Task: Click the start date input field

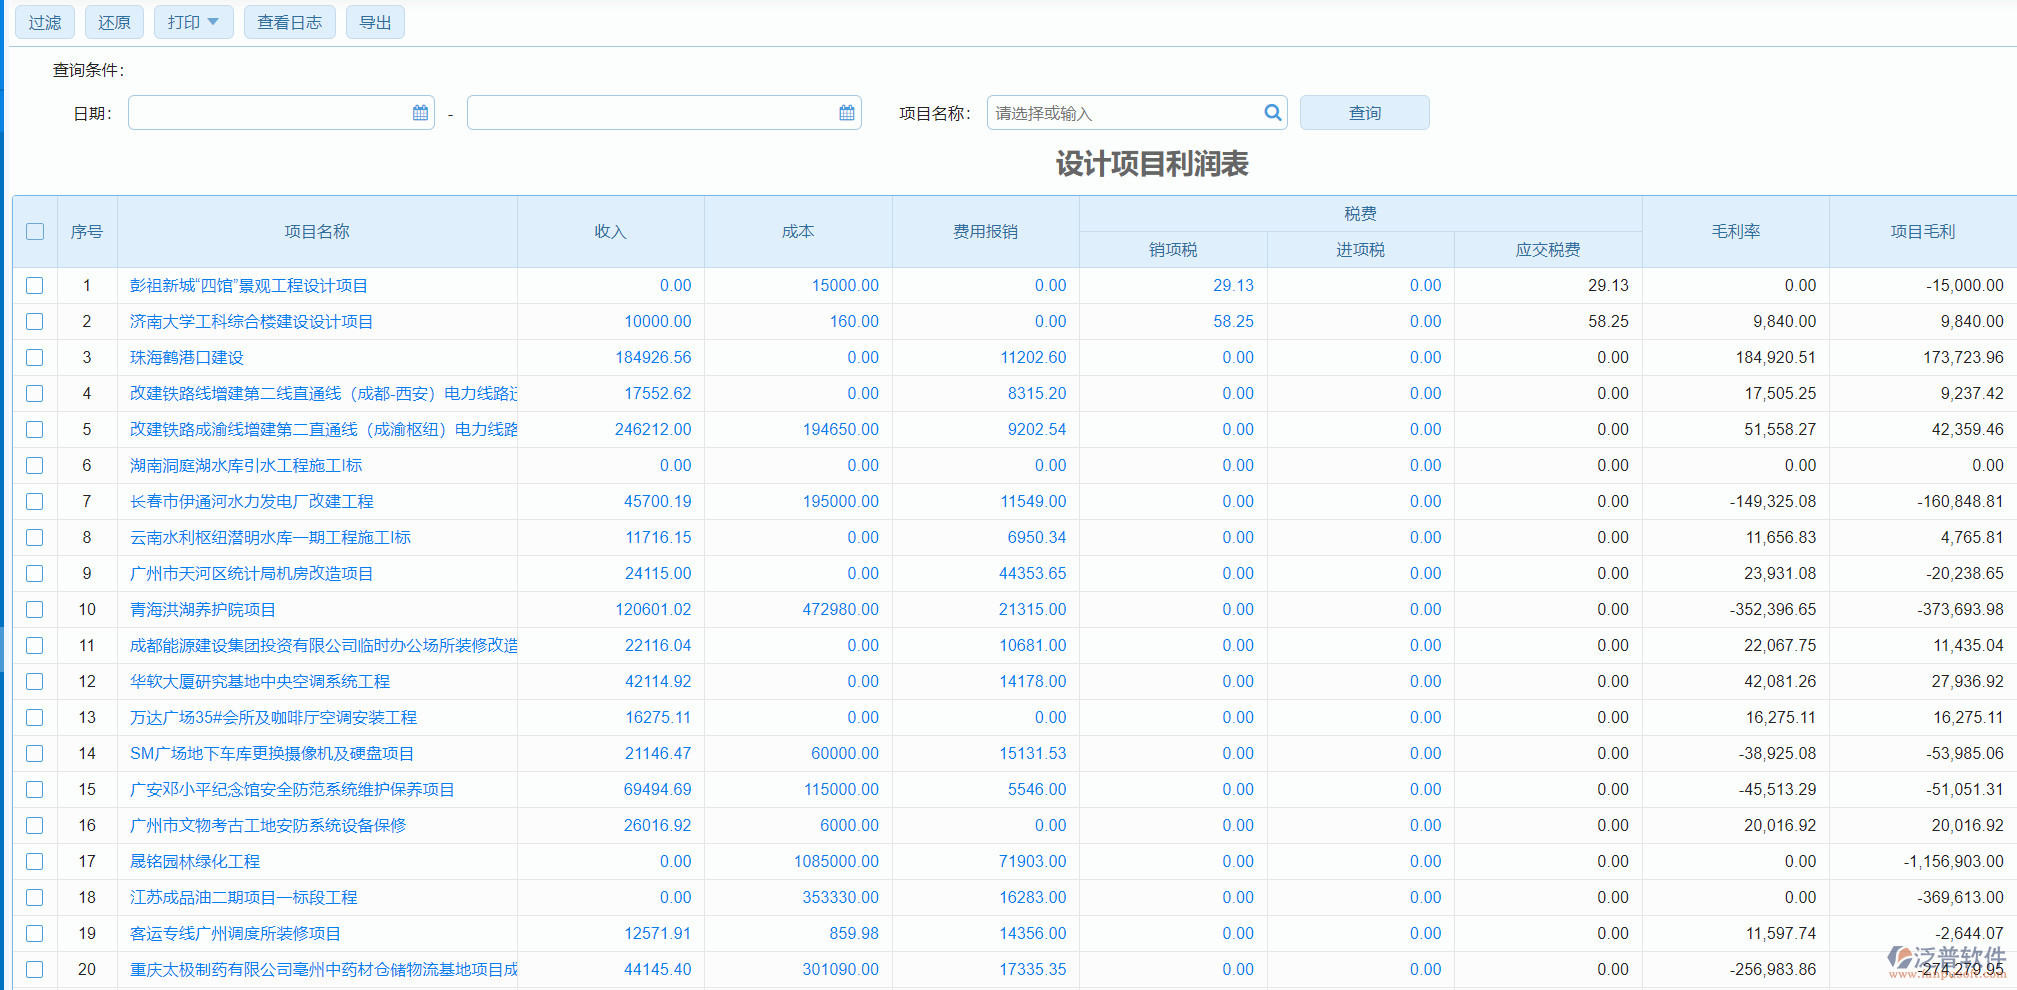Action: coord(268,113)
